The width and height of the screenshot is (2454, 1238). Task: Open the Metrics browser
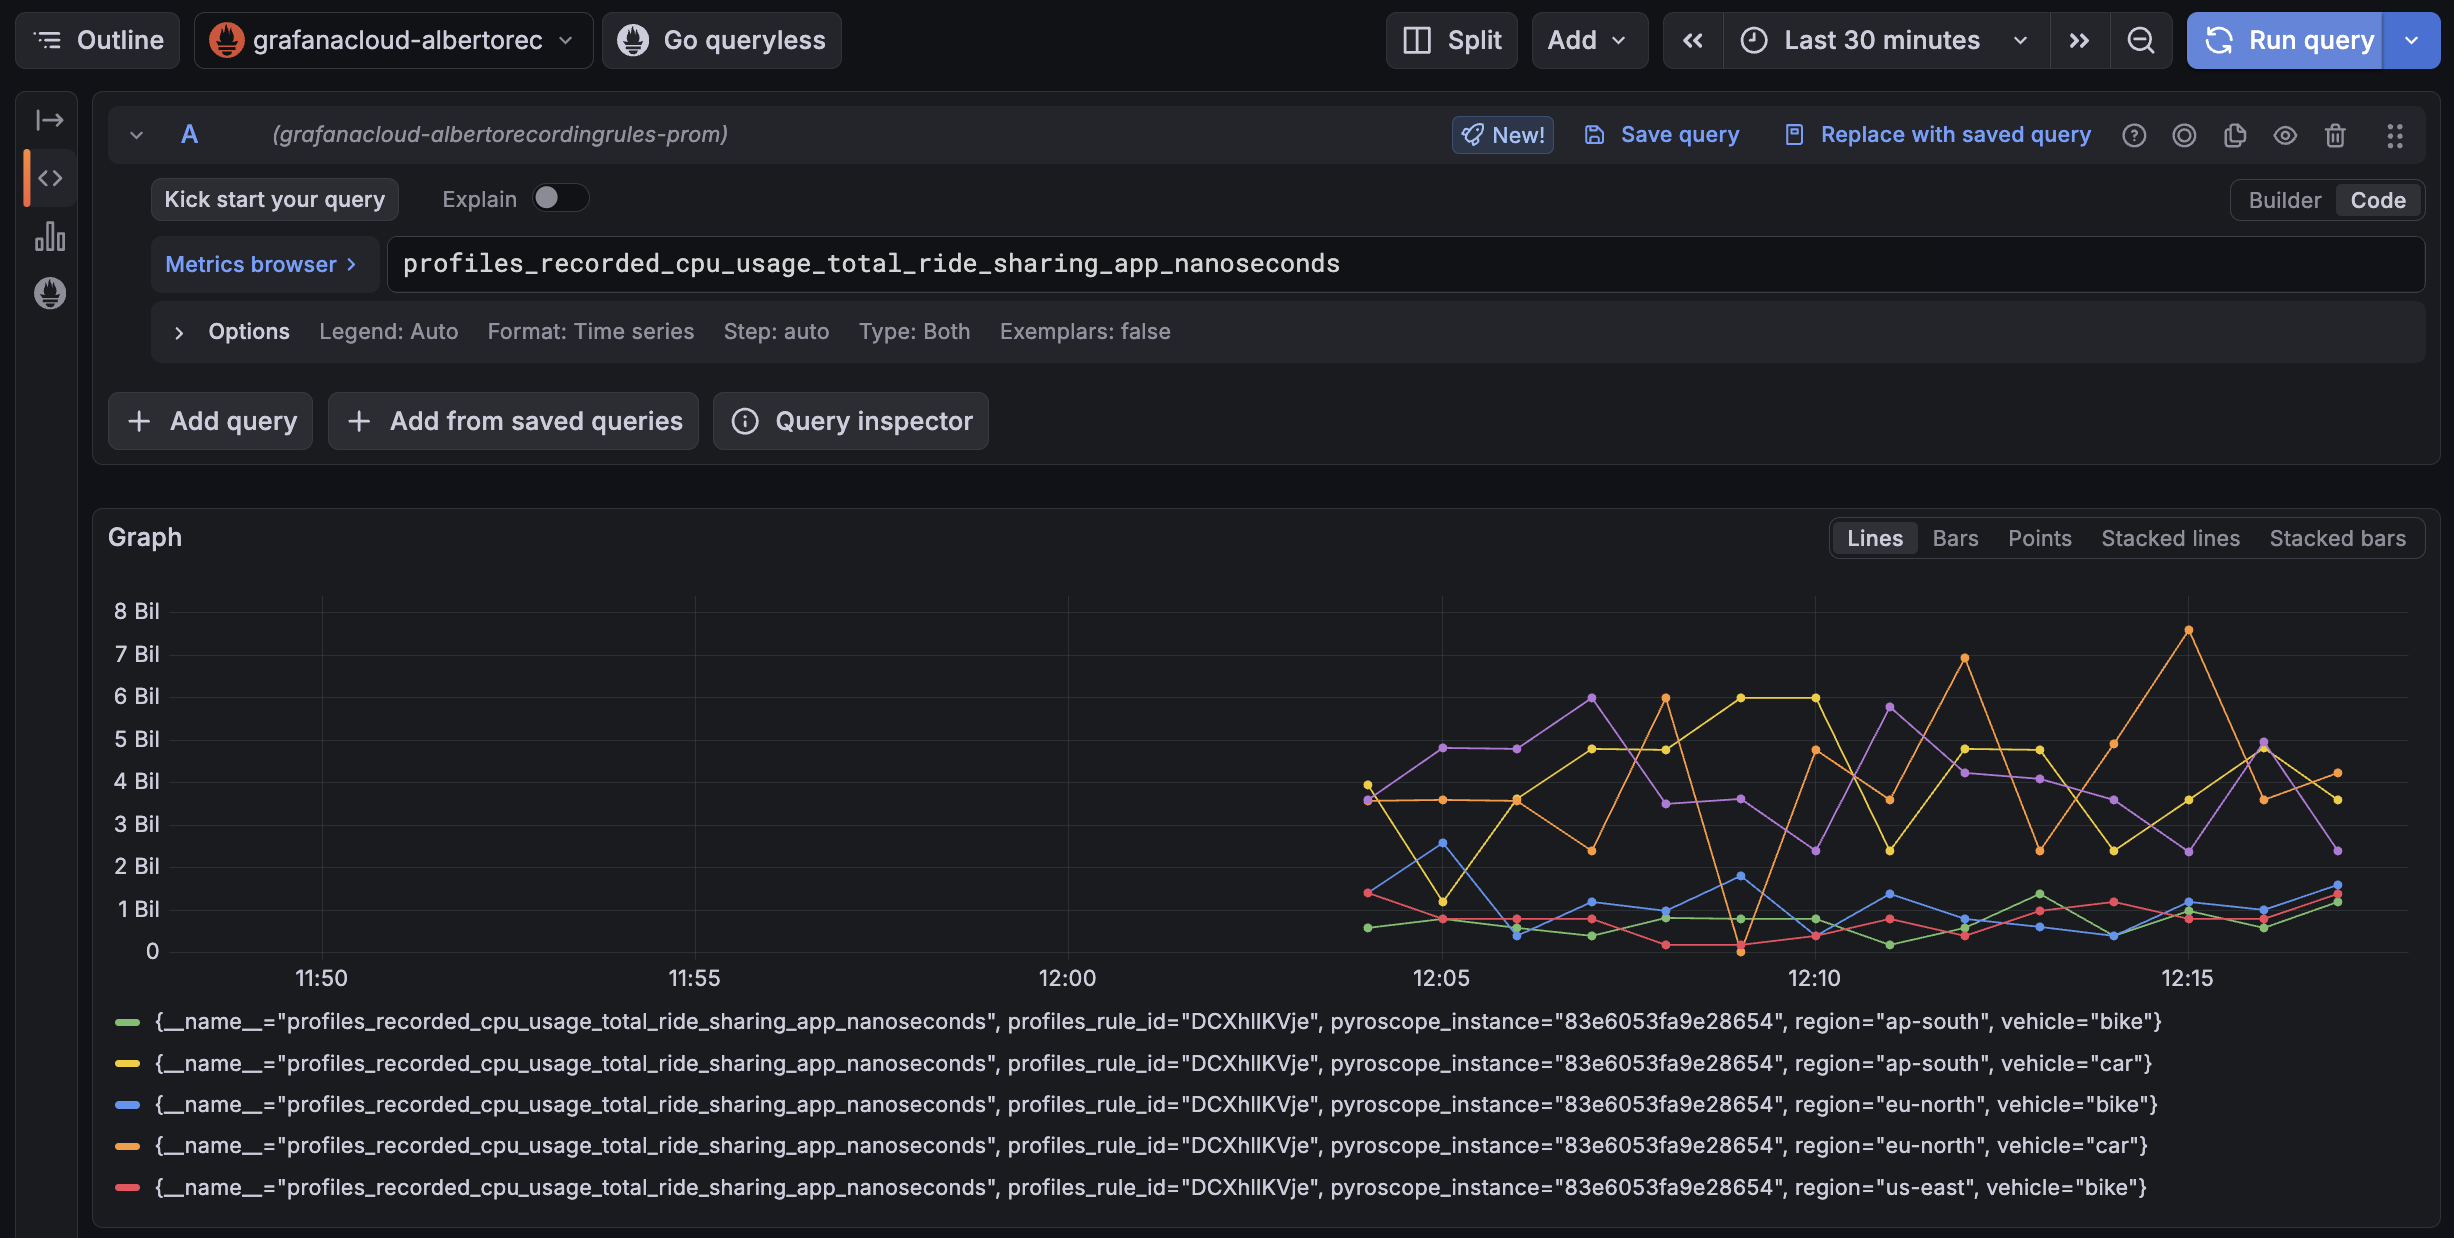pyautogui.click(x=262, y=264)
